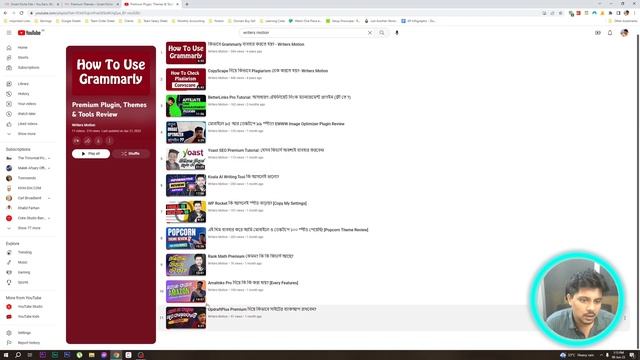
Task: Open the Create video icon
Action: [x=598, y=33]
